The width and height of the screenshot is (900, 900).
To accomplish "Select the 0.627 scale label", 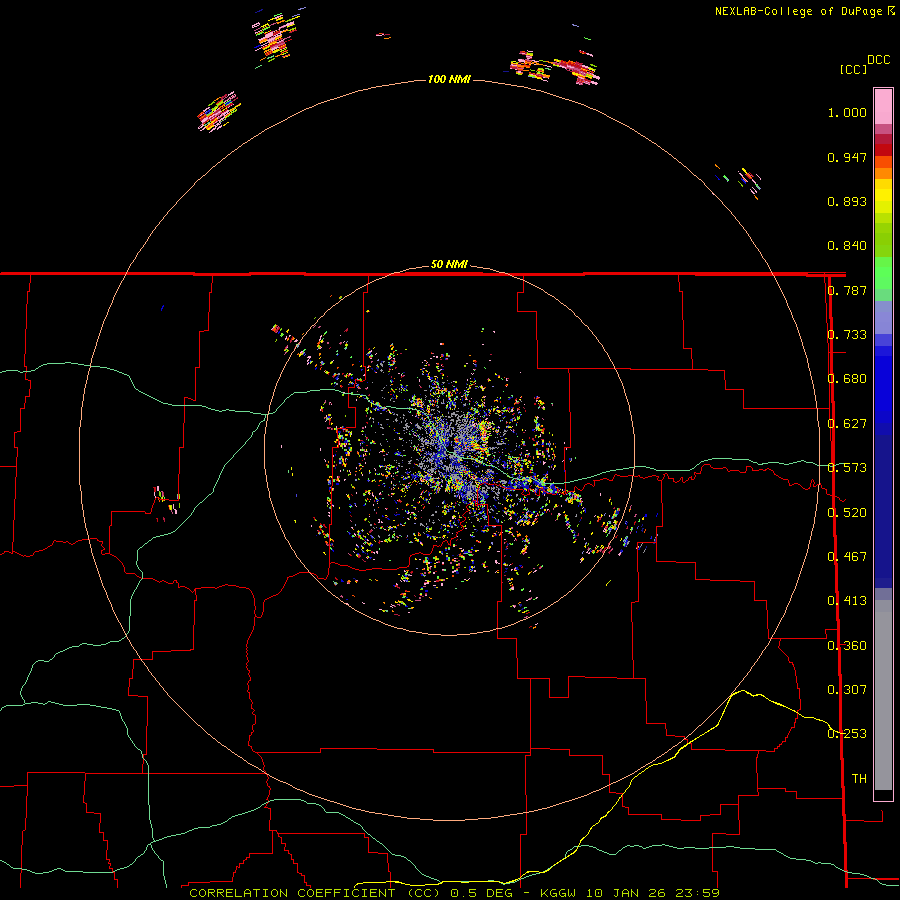I will pos(847,424).
